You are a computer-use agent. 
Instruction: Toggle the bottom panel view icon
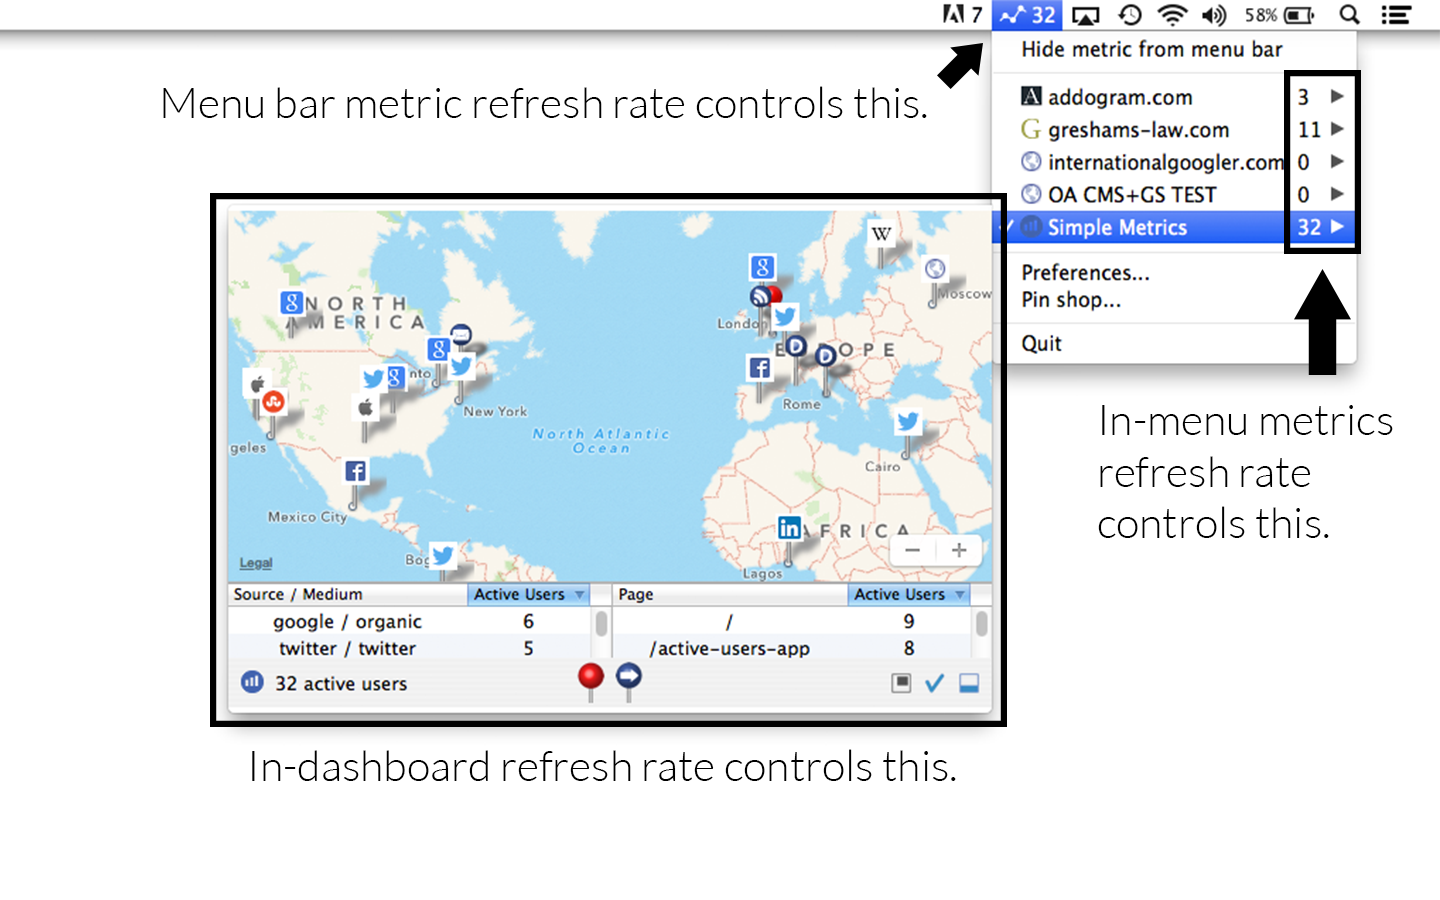click(969, 683)
